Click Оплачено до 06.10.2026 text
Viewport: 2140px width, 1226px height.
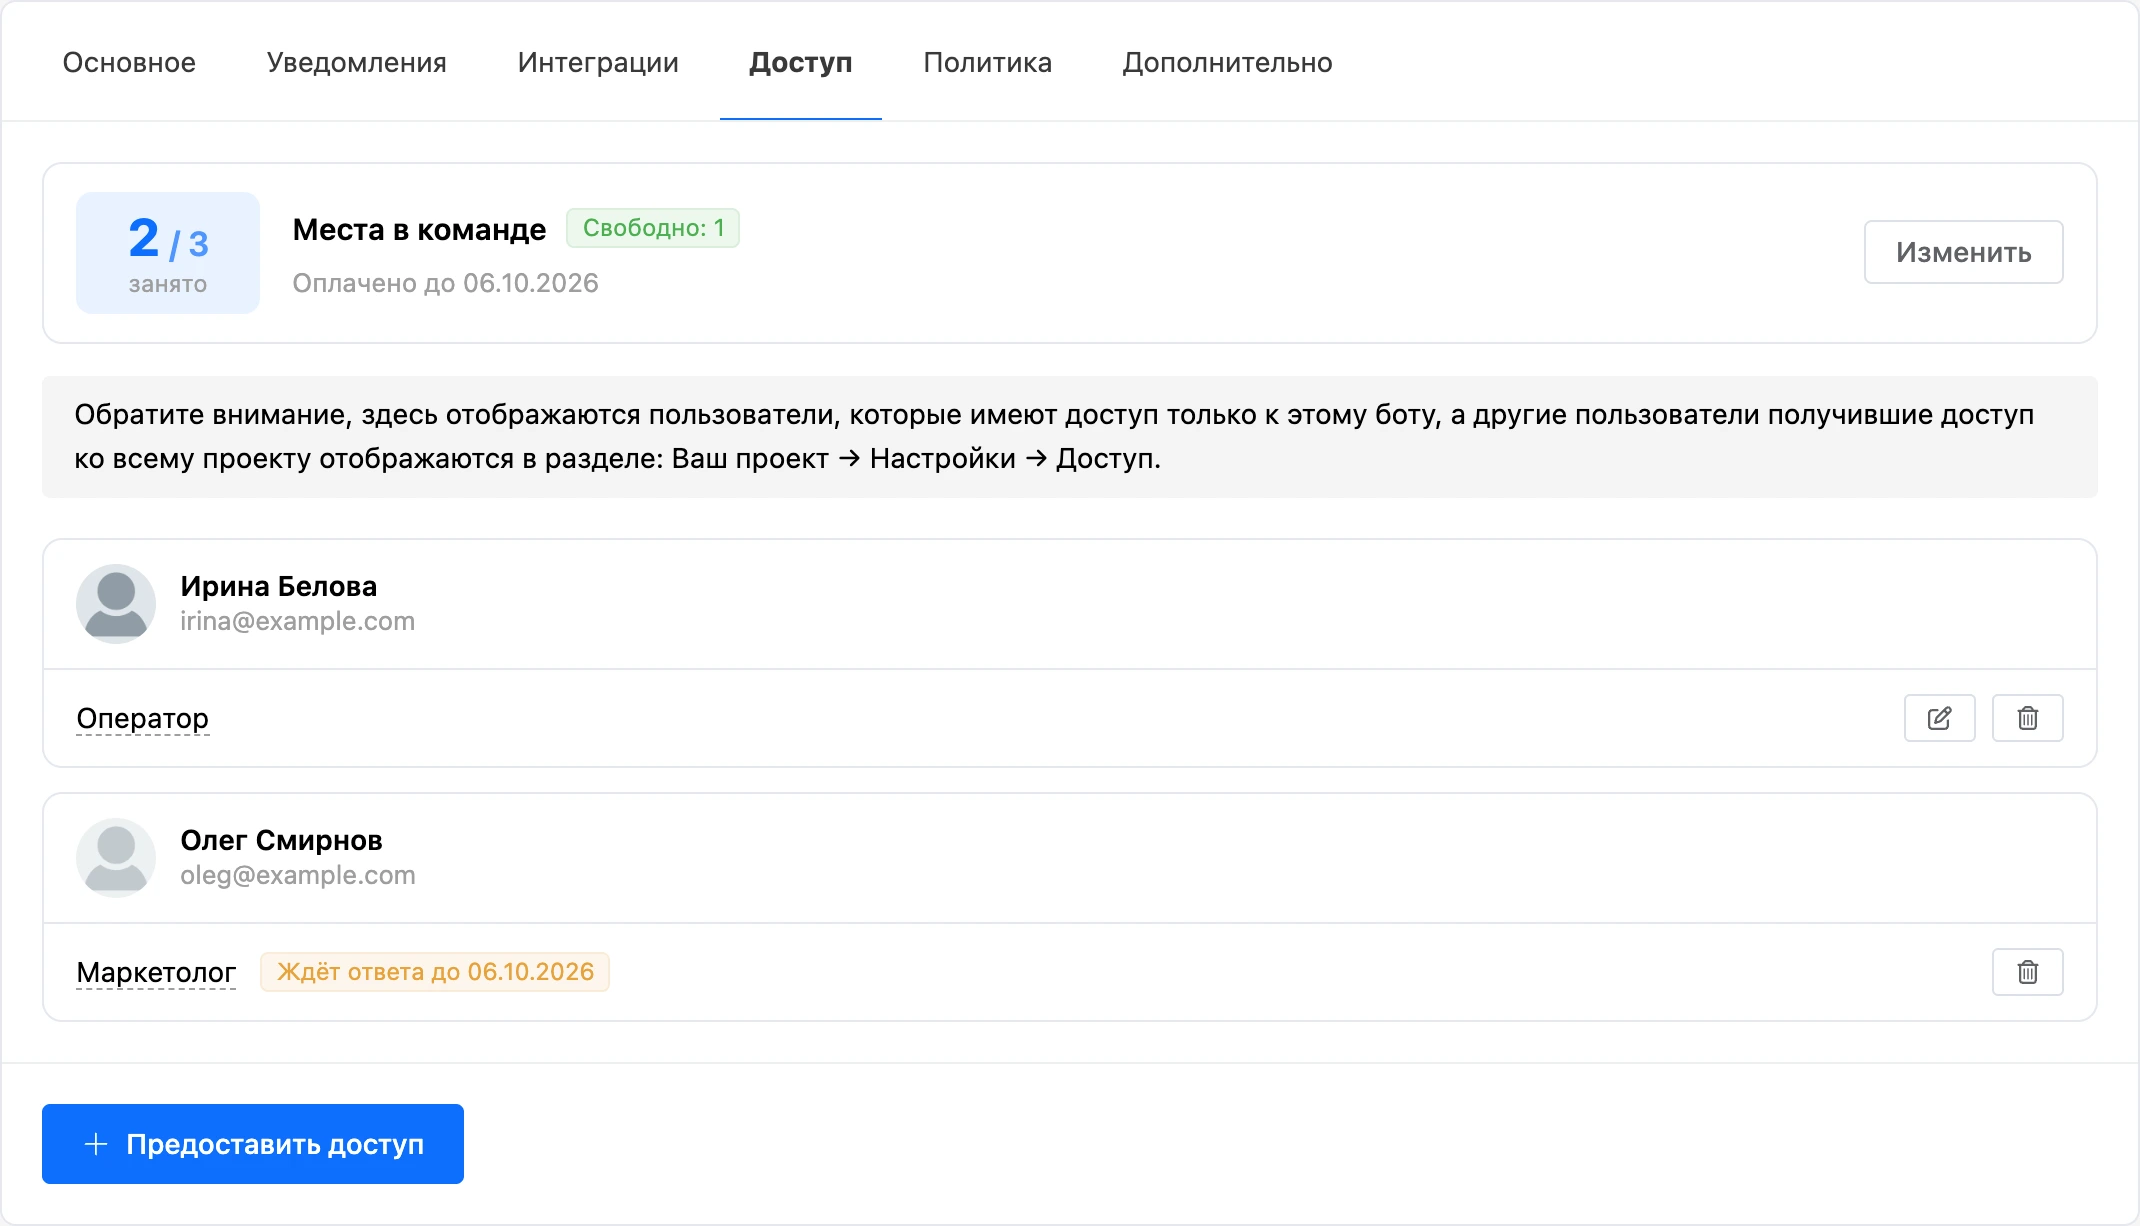pos(445,283)
